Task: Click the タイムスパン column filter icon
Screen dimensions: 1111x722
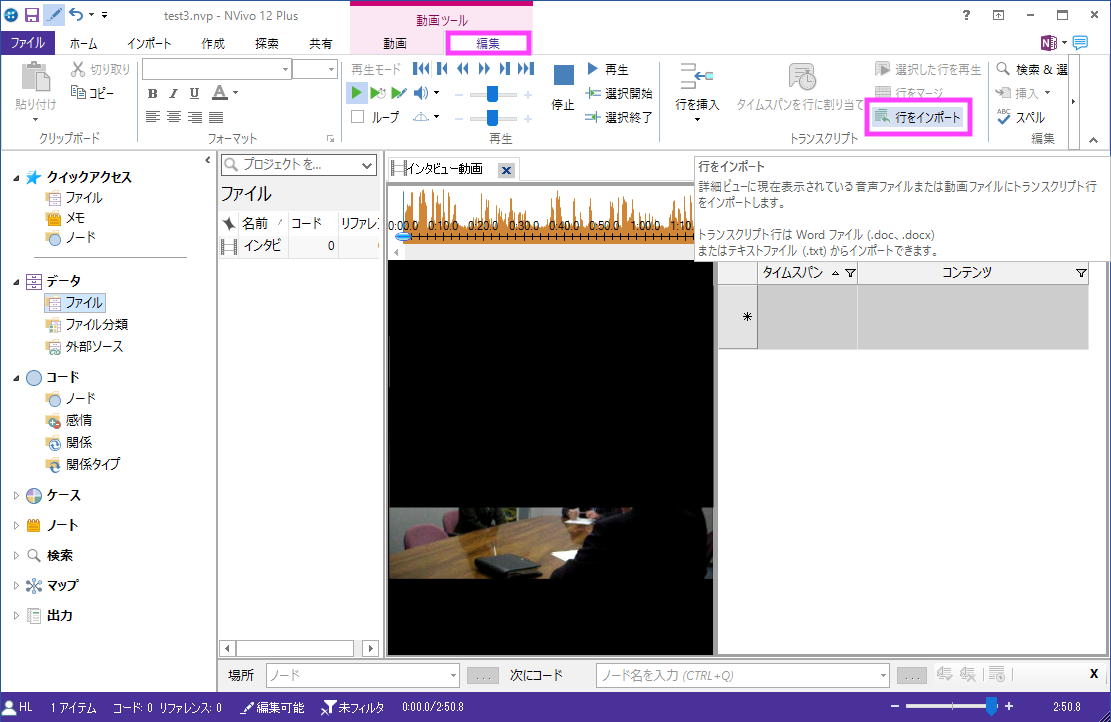Action: point(850,273)
